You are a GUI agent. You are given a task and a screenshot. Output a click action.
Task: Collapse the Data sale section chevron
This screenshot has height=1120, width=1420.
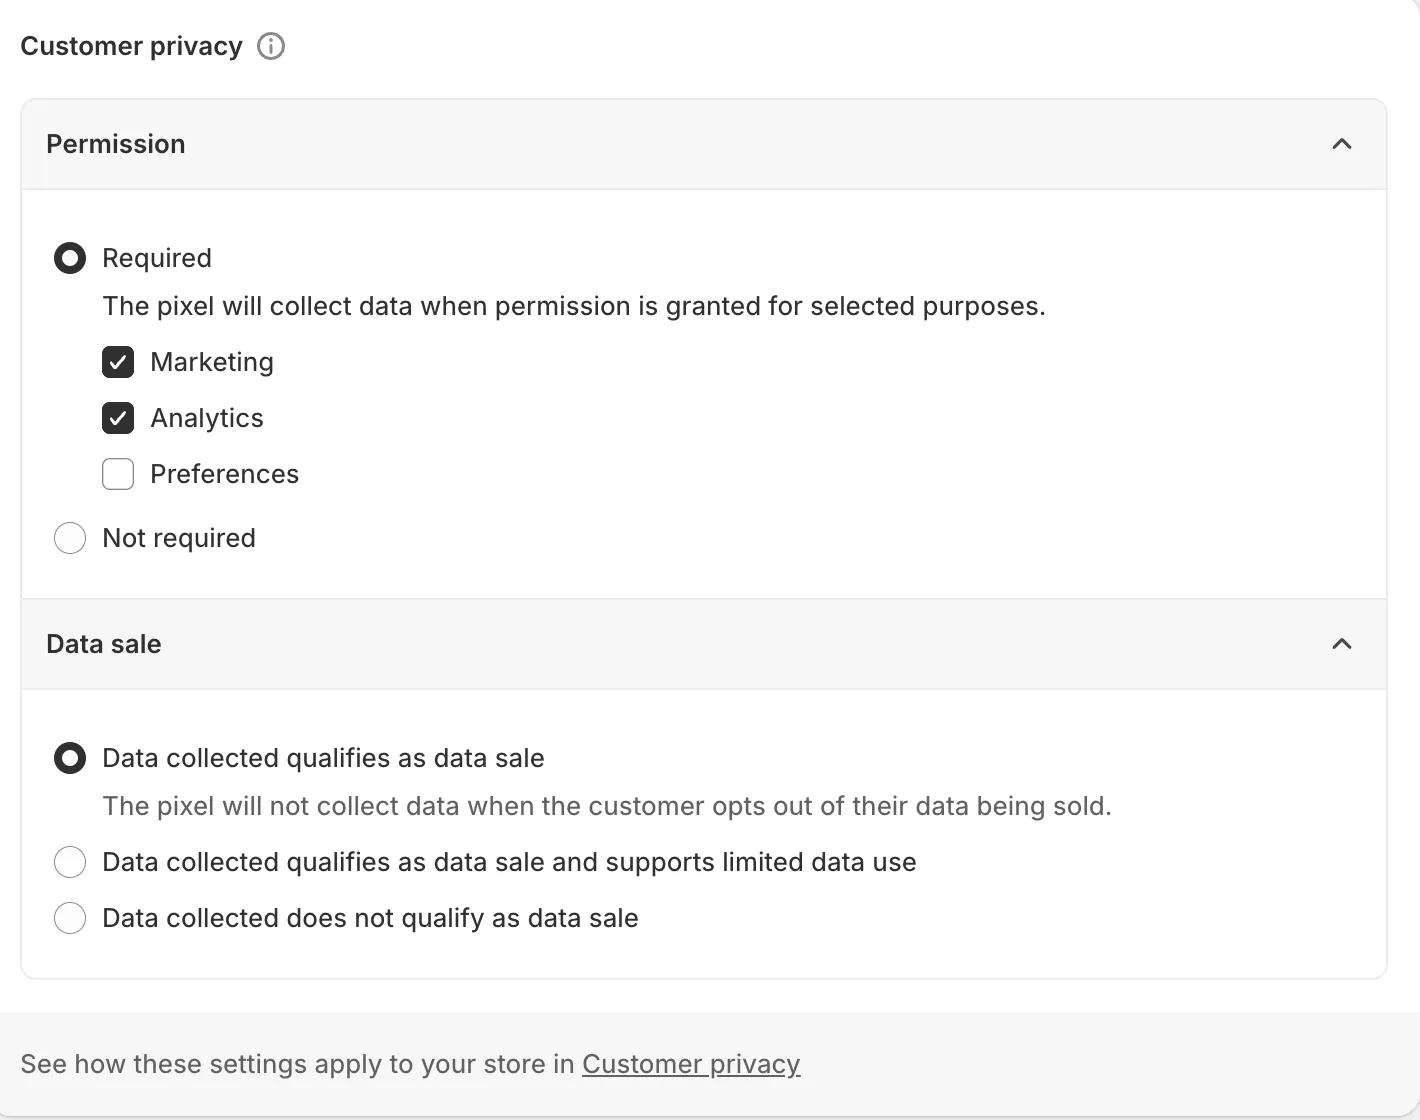(x=1342, y=644)
